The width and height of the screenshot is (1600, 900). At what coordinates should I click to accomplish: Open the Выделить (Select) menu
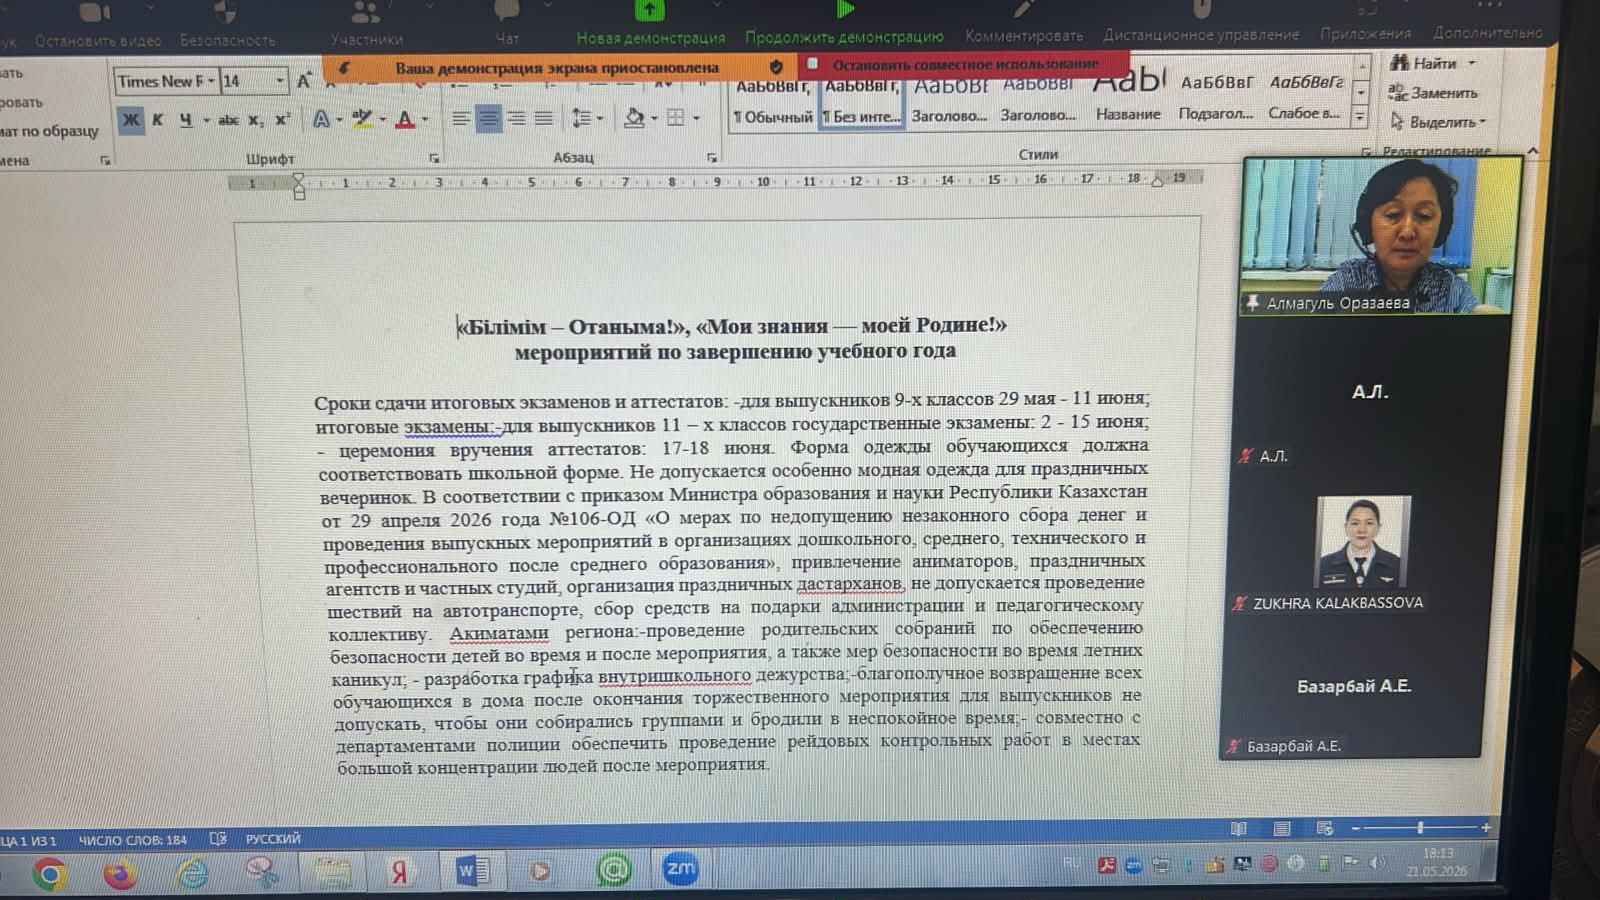coord(1438,122)
